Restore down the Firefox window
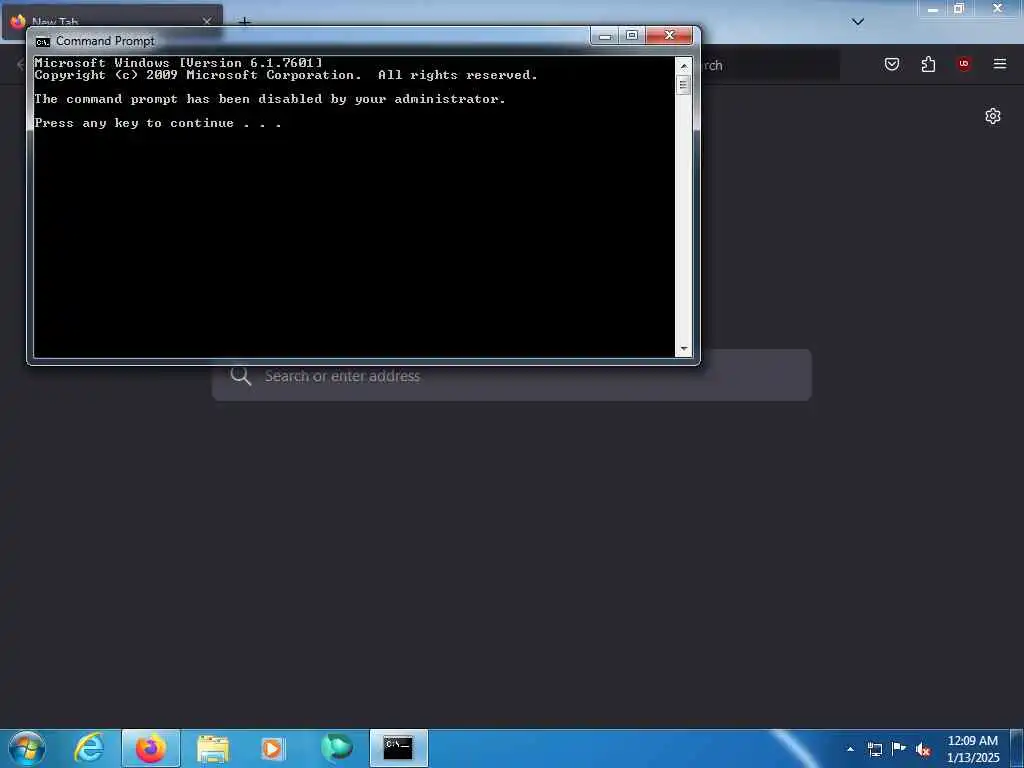This screenshot has width=1024, height=768. [x=959, y=8]
